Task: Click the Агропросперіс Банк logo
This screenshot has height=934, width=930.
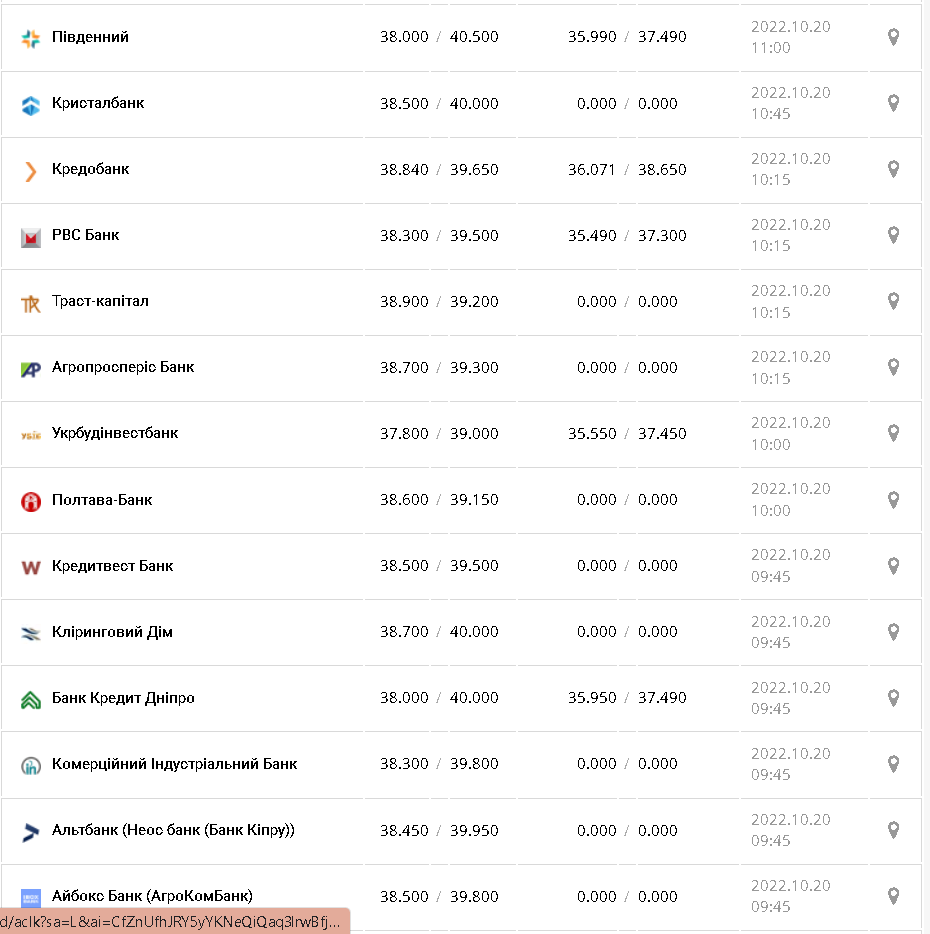Action: (31, 369)
